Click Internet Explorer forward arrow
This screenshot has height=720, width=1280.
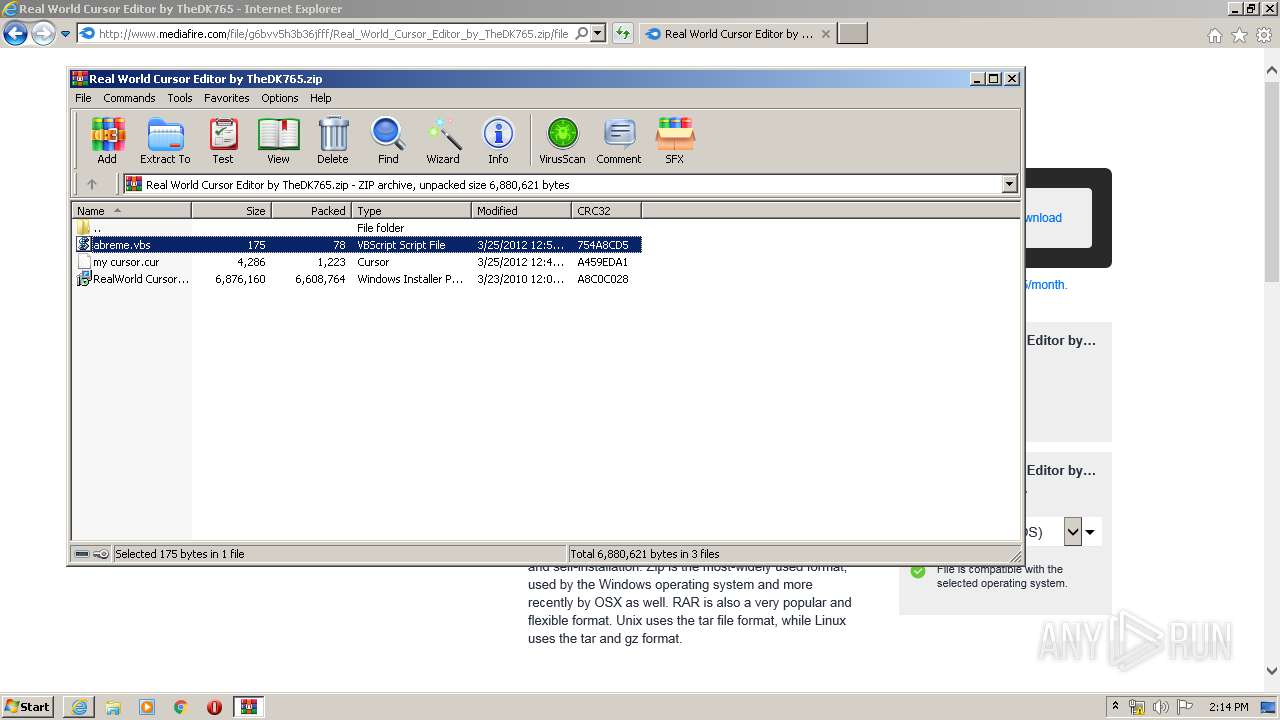[43, 34]
